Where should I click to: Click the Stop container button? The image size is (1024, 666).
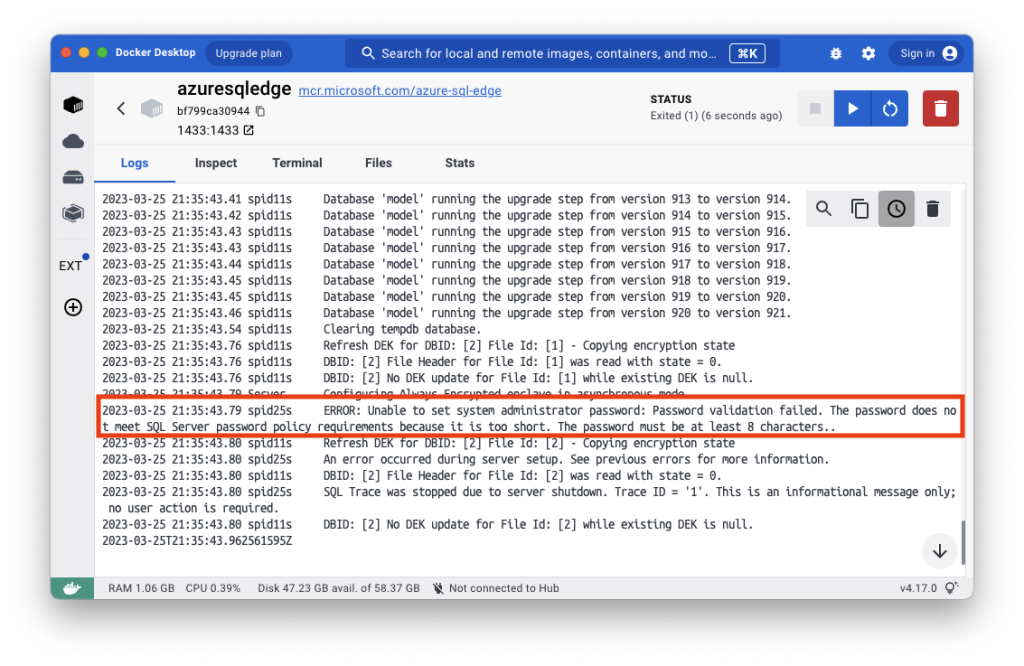click(x=815, y=108)
